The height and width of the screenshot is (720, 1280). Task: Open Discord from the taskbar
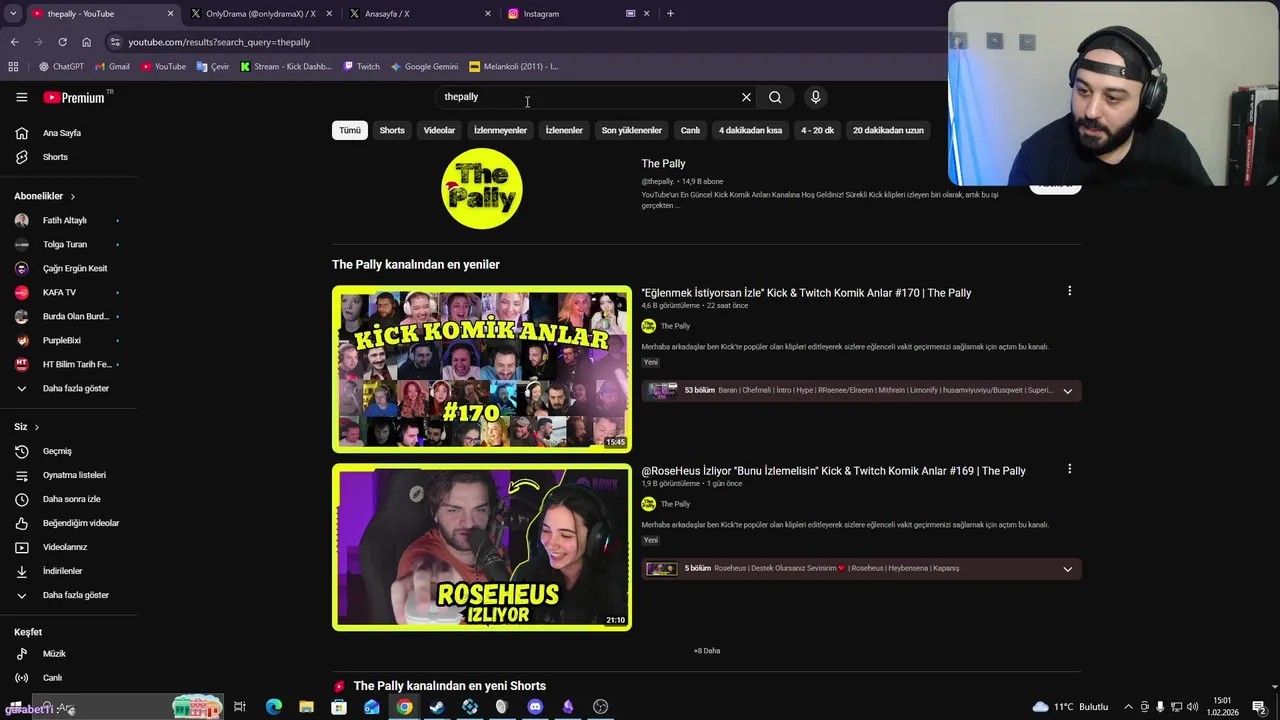pos(535,707)
